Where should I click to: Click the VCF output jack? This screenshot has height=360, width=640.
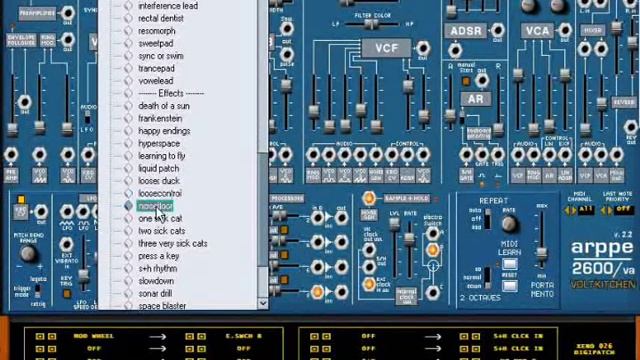[423, 49]
